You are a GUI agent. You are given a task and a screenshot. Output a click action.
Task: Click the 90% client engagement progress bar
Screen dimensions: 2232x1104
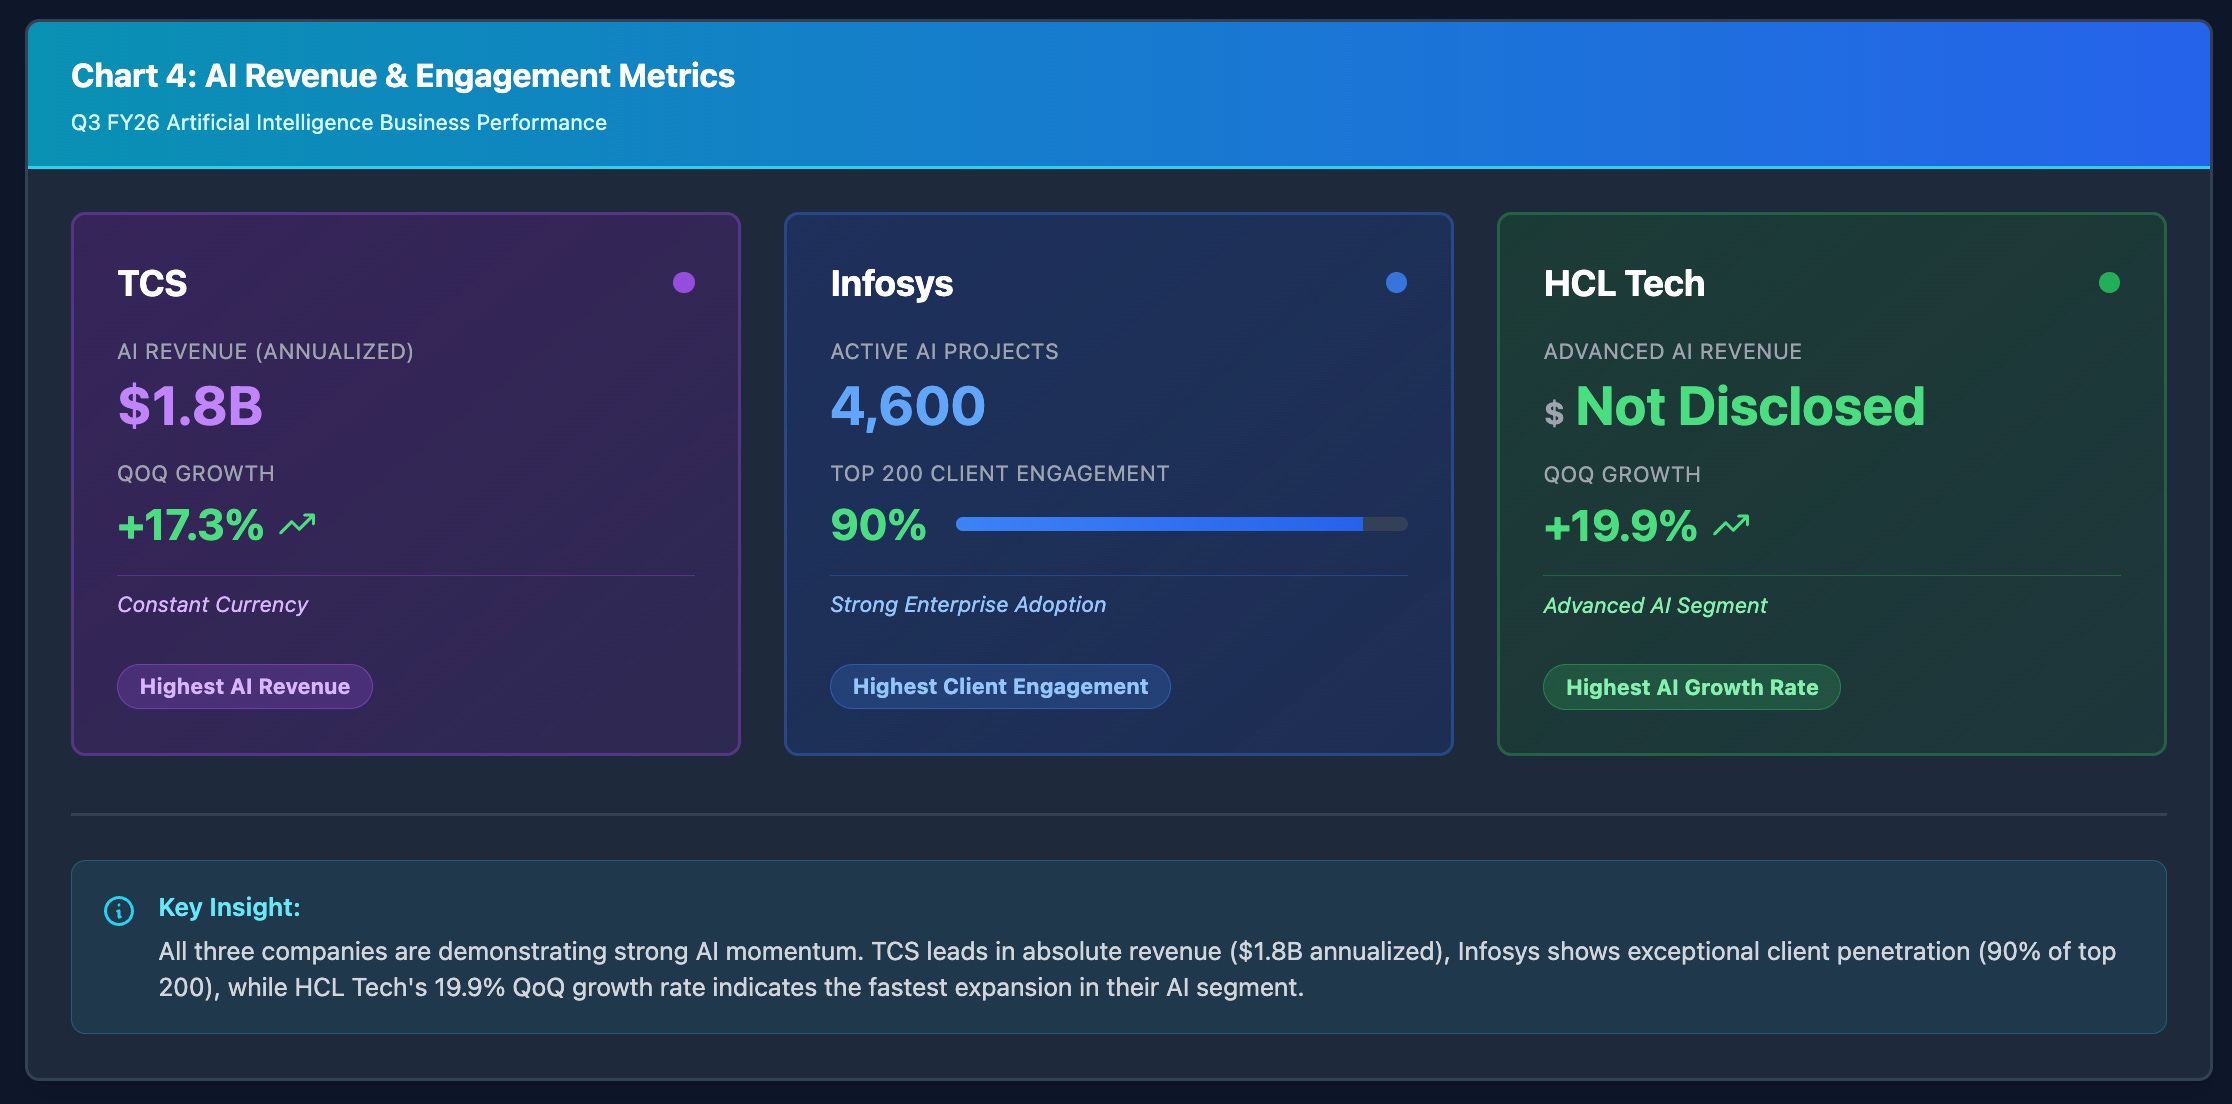point(1181,524)
